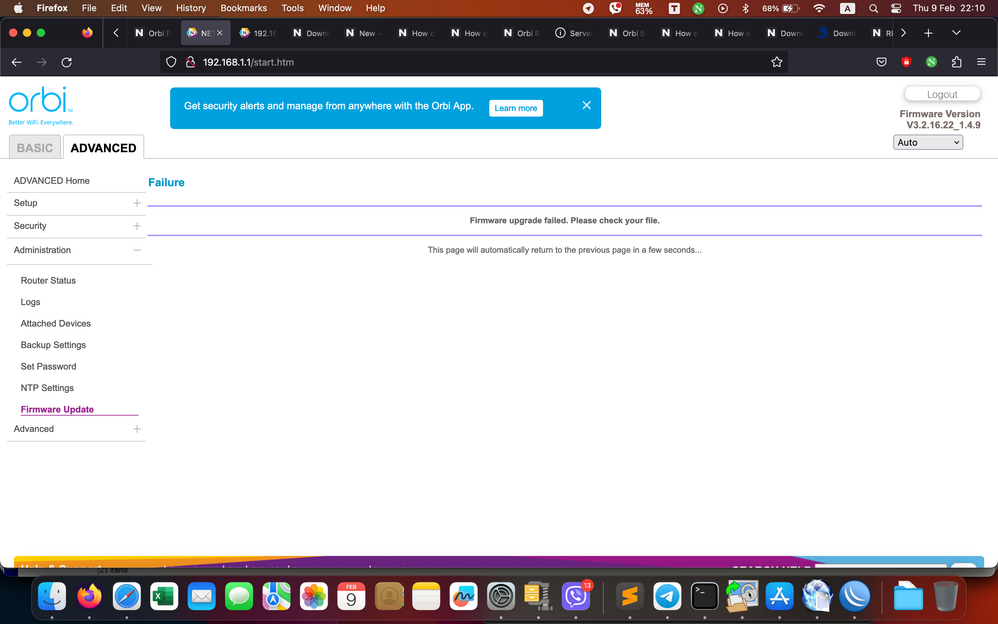Click the bookmark star icon in address bar
This screenshot has width=998, height=624.
point(776,62)
